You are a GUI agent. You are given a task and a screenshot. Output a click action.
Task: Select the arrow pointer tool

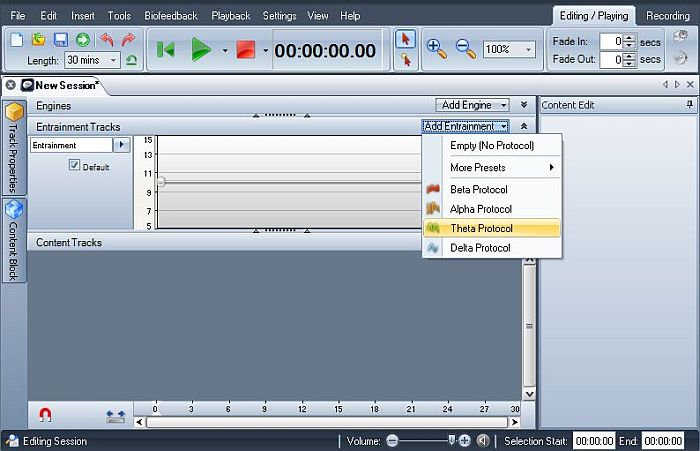tap(405, 39)
